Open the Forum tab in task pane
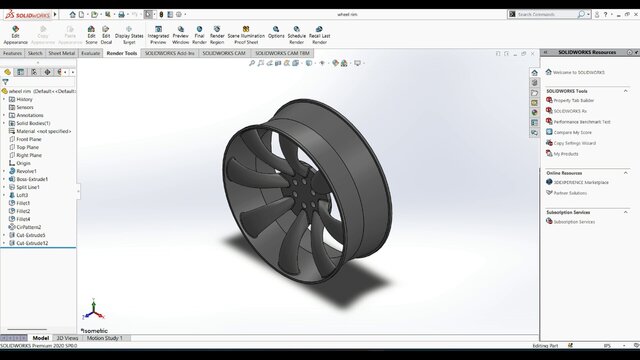 pyautogui.click(x=534, y=133)
